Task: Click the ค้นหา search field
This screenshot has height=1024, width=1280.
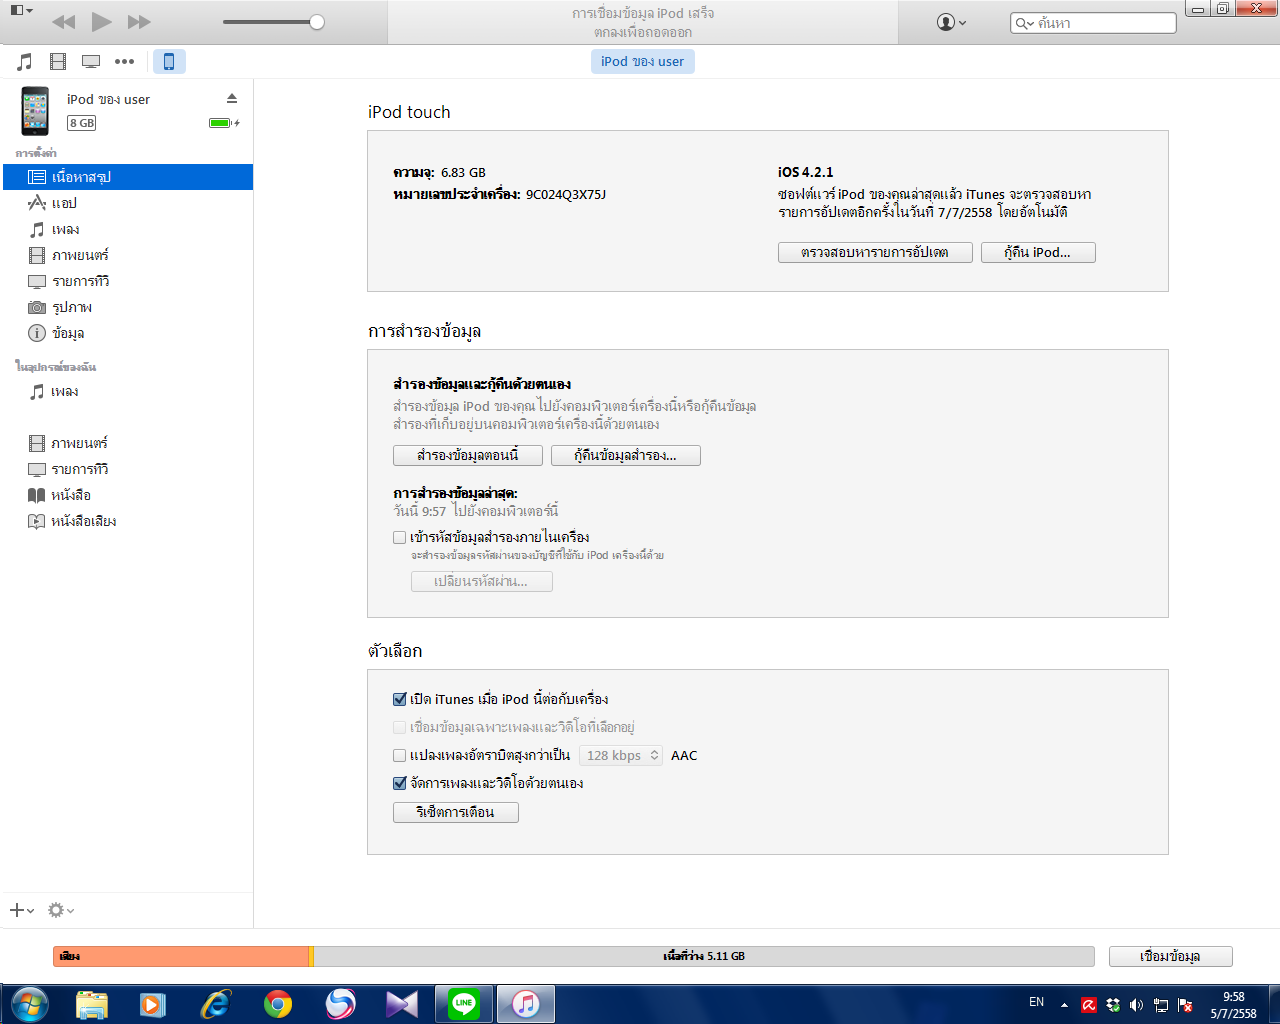Action: tap(1094, 23)
